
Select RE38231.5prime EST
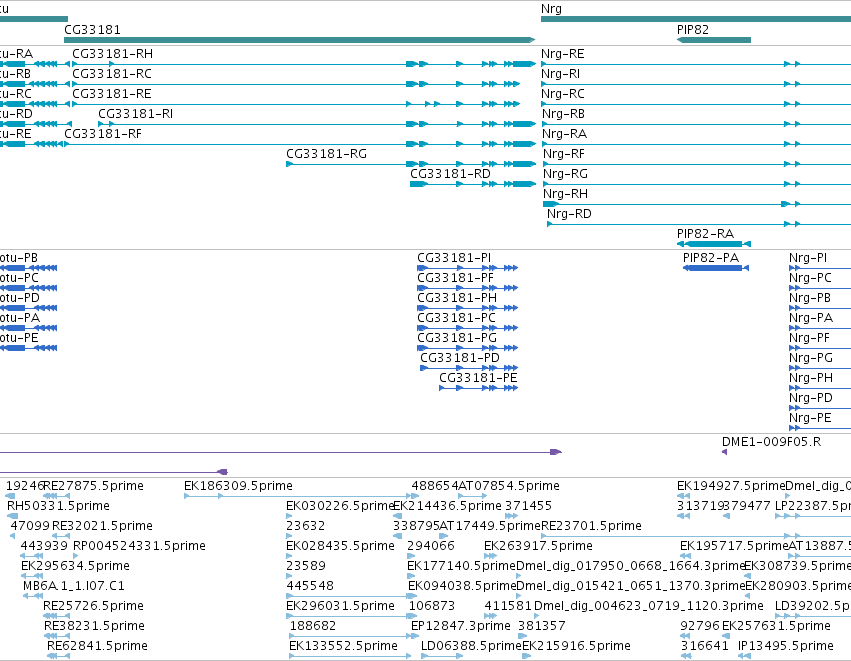[57, 637]
